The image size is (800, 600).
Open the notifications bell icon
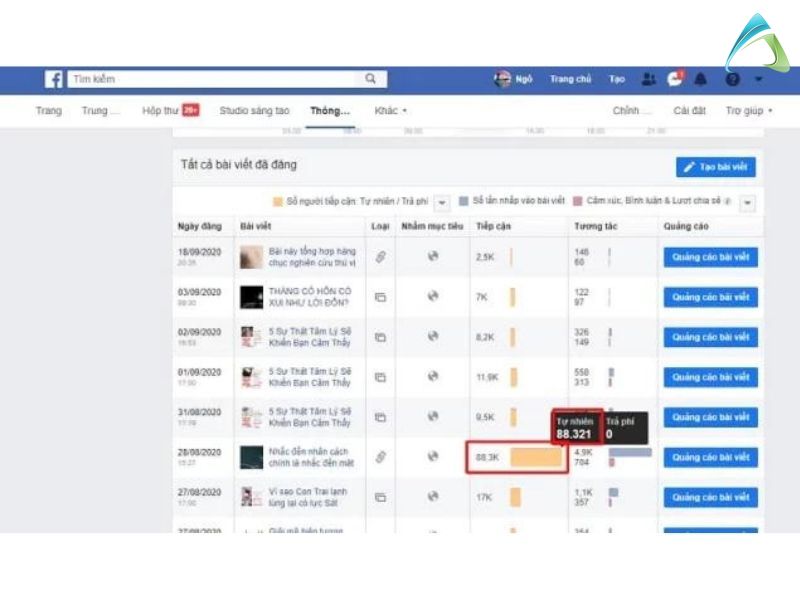click(x=701, y=79)
